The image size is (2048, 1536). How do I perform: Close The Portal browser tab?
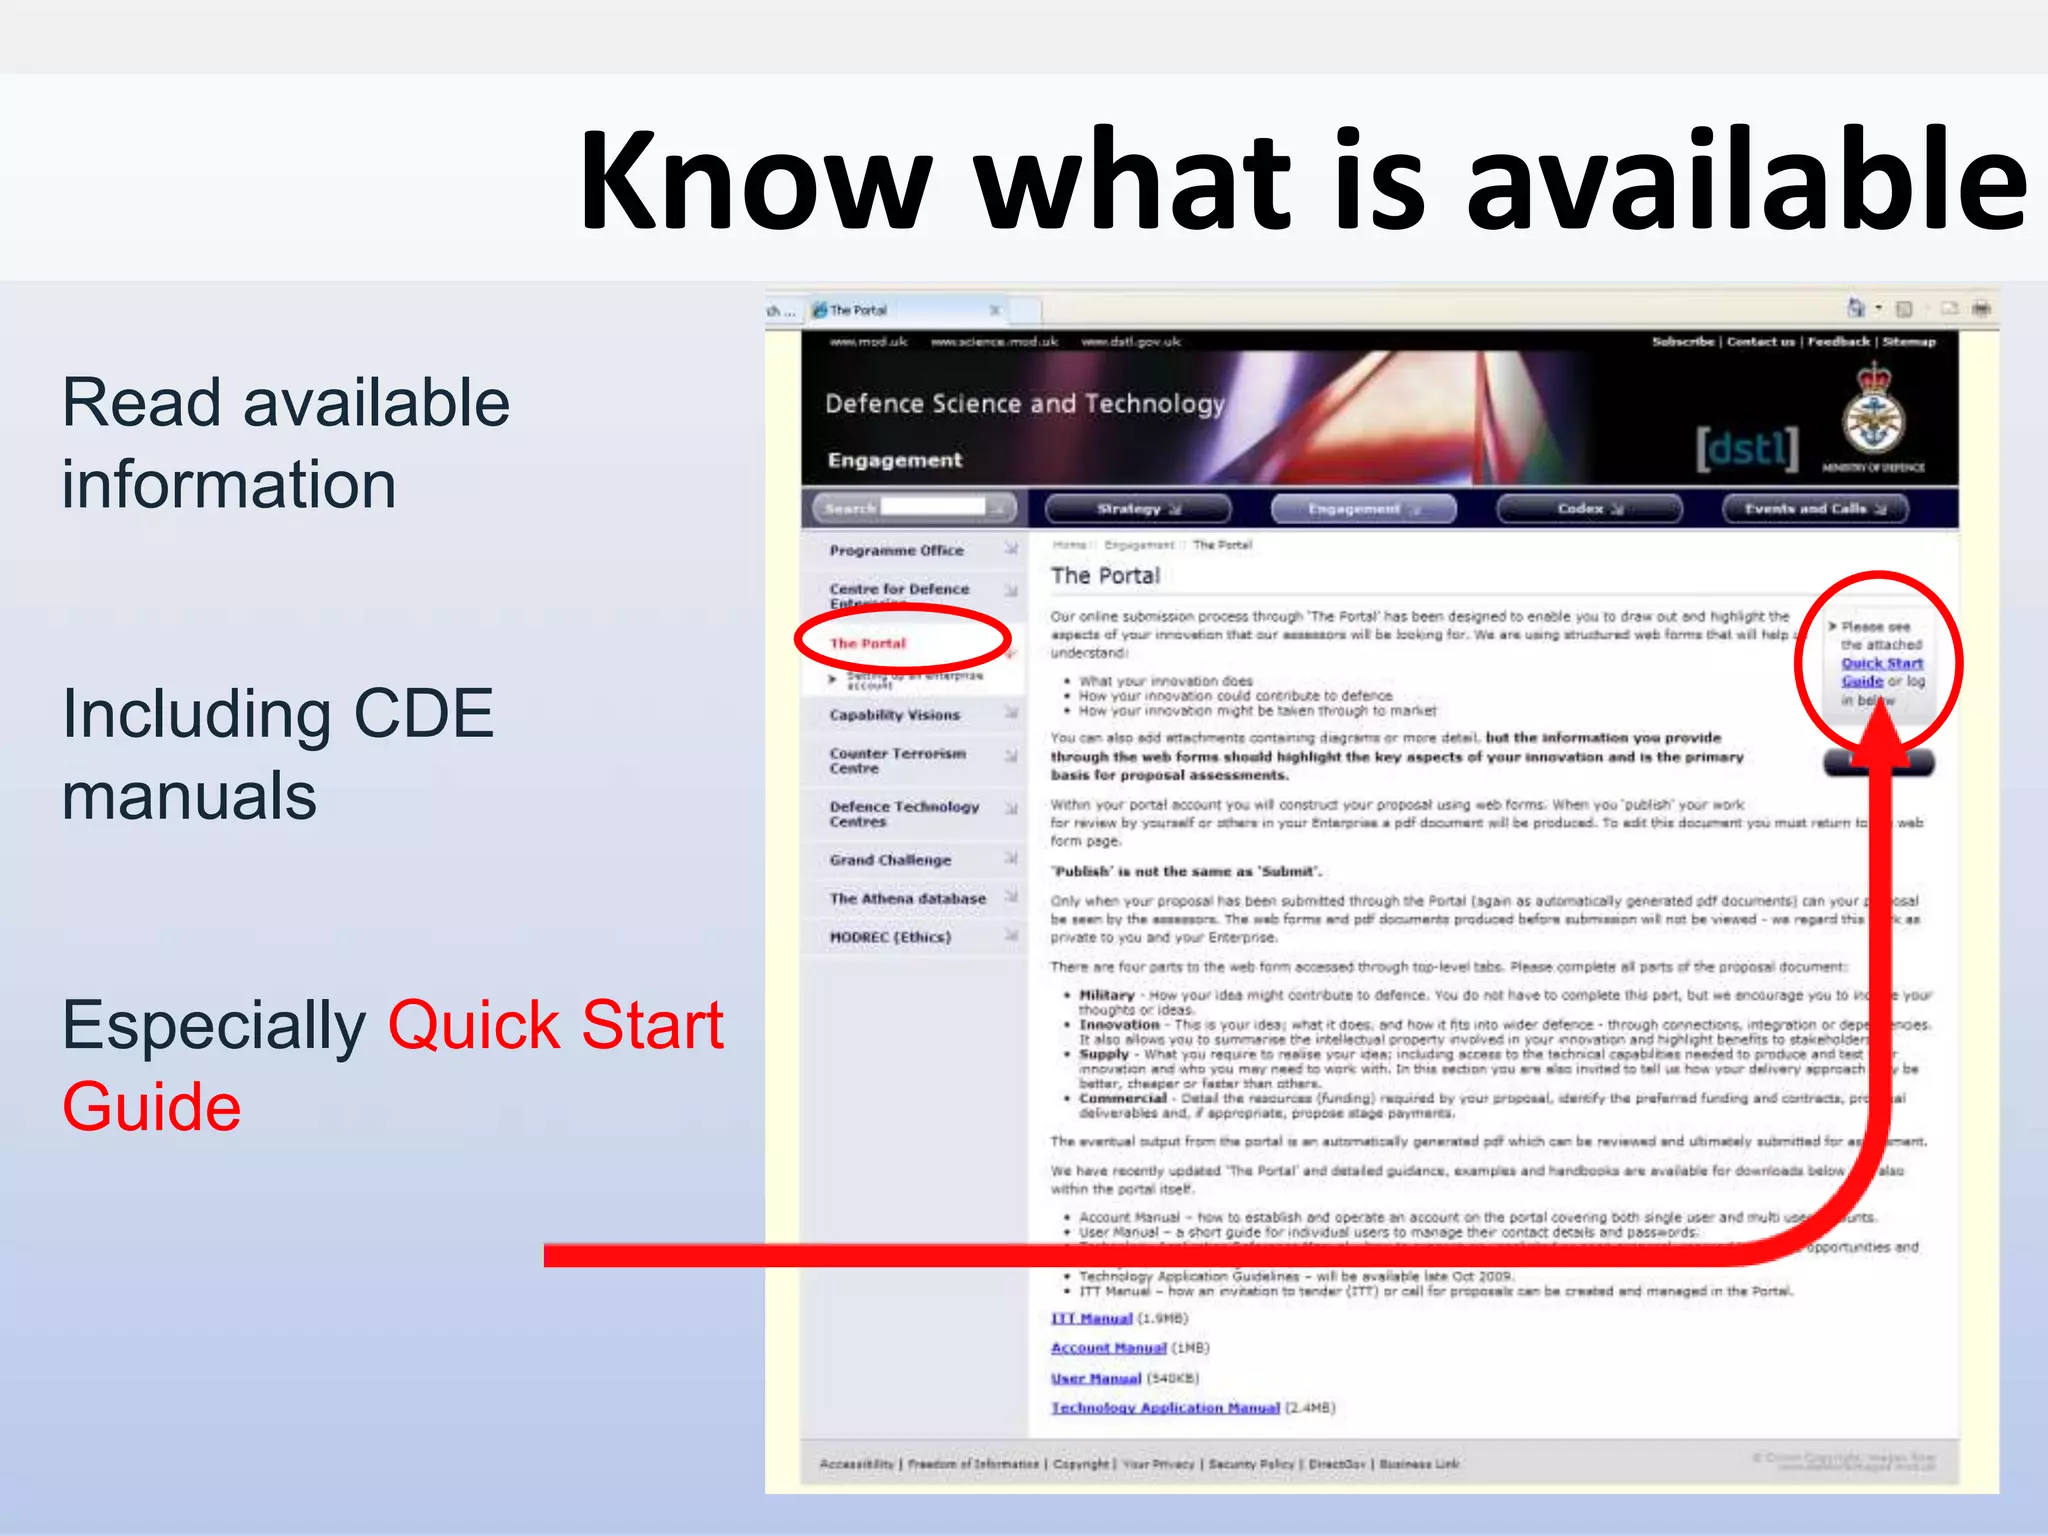coord(995,310)
